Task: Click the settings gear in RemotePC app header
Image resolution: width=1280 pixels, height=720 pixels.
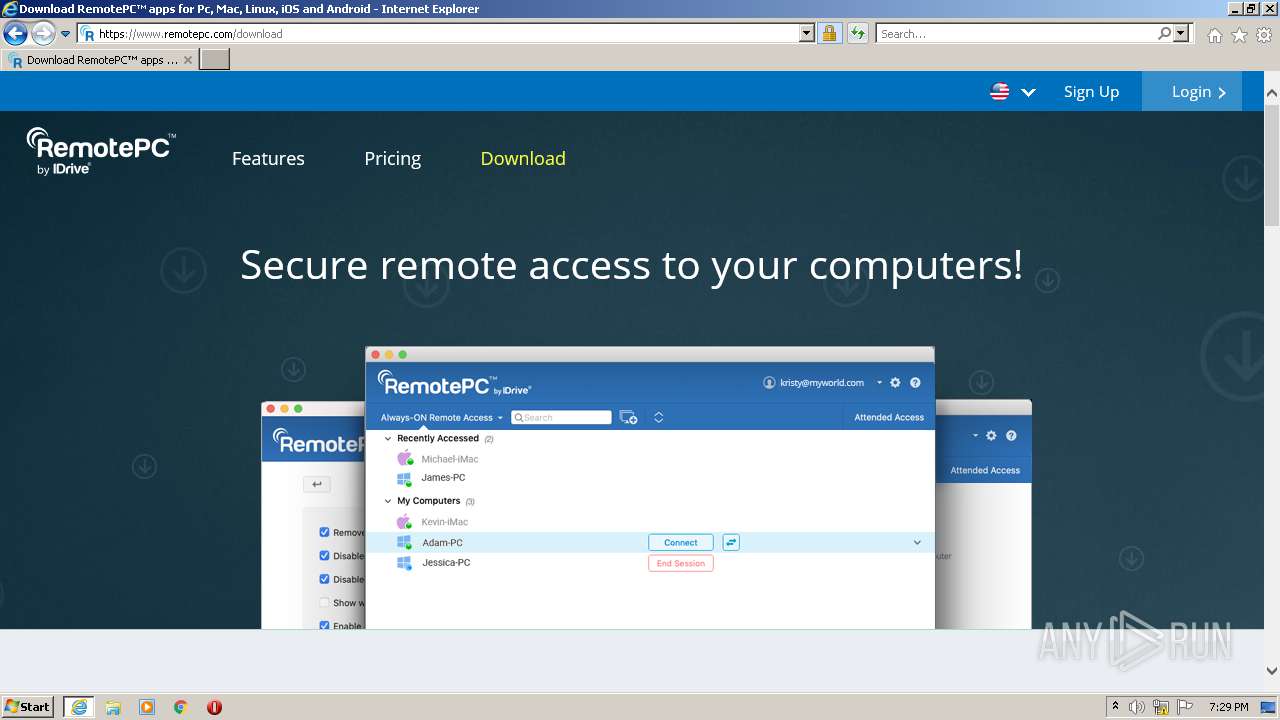Action: 895,383
